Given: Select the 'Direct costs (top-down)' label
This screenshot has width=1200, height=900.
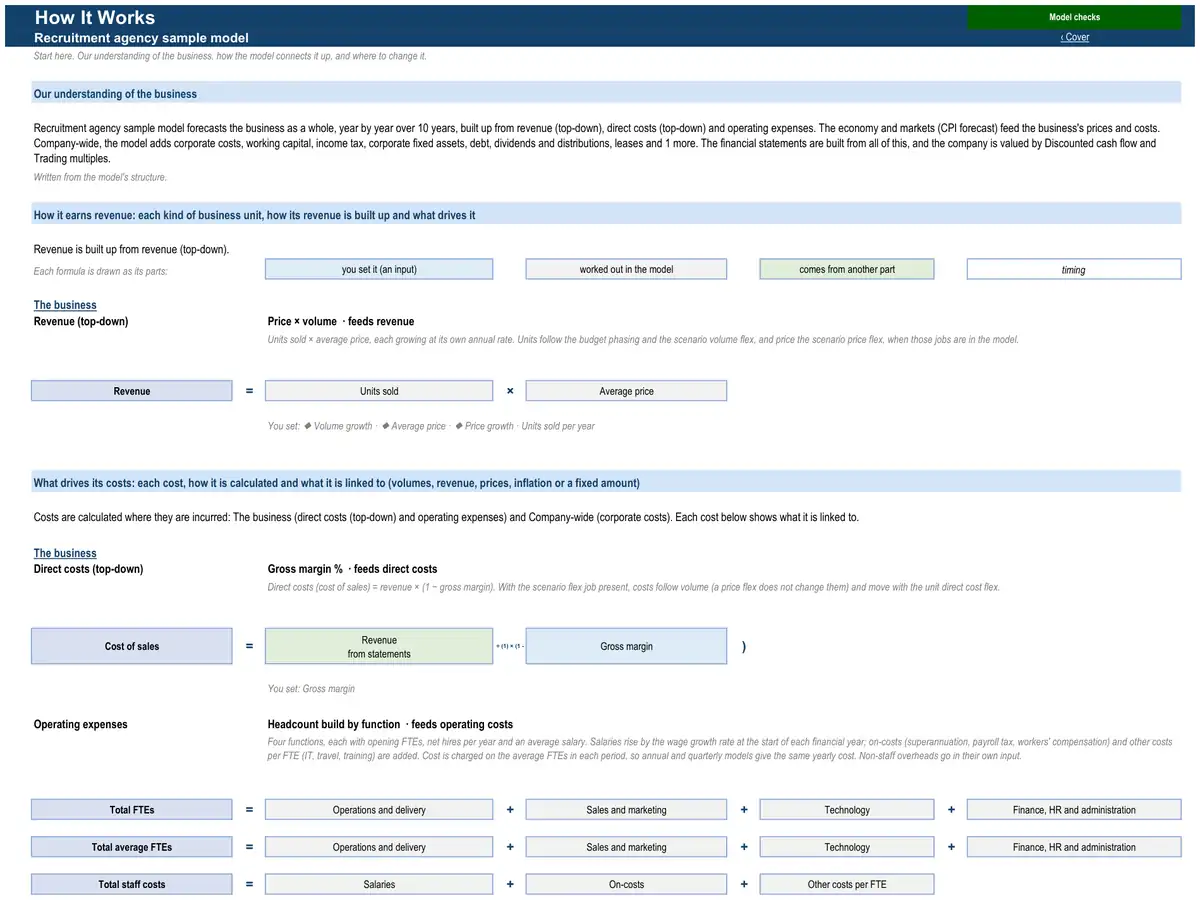Looking at the screenshot, I should click(x=88, y=569).
